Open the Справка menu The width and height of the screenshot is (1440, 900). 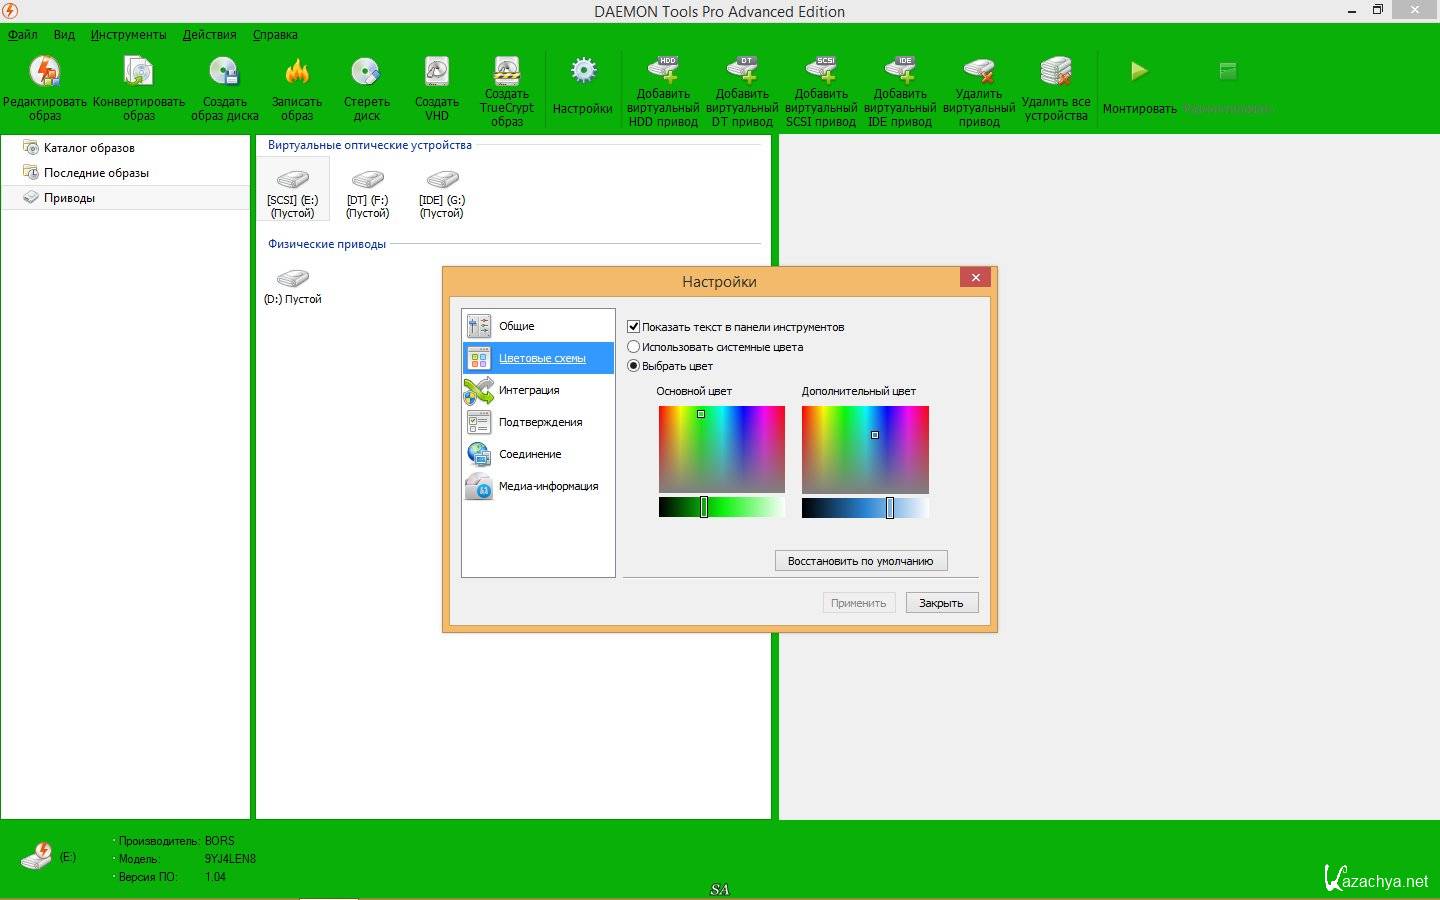(x=275, y=35)
